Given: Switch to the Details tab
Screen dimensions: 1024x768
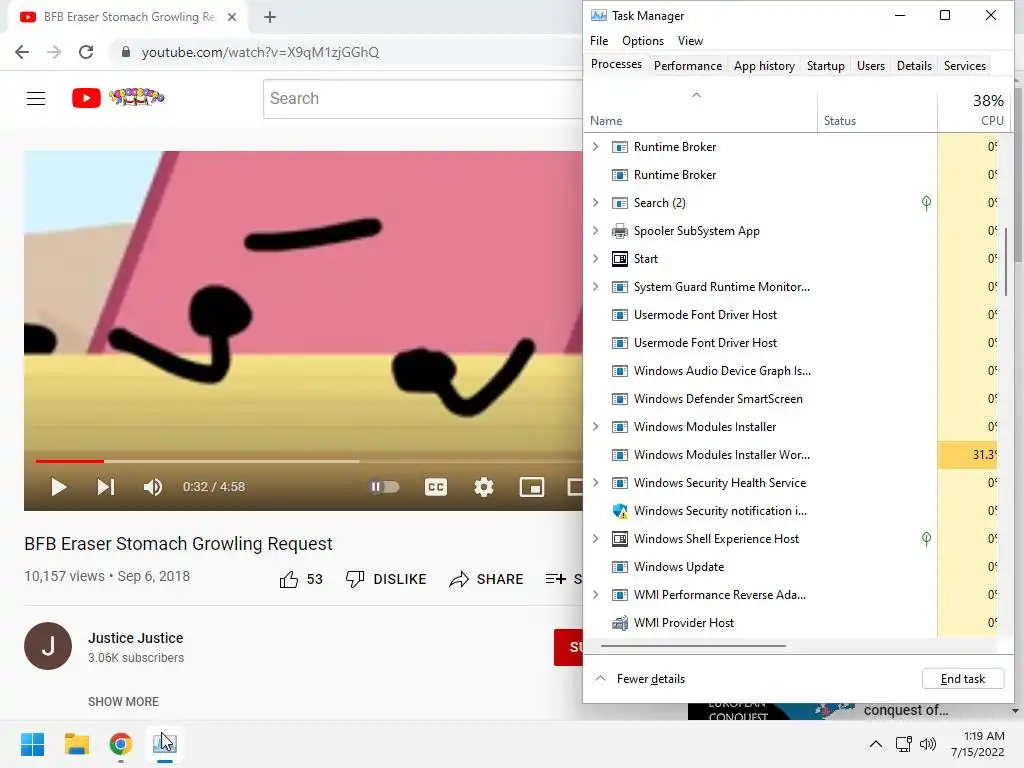Looking at the screenshot, I should pyautogui.click(x=914, y=66).
